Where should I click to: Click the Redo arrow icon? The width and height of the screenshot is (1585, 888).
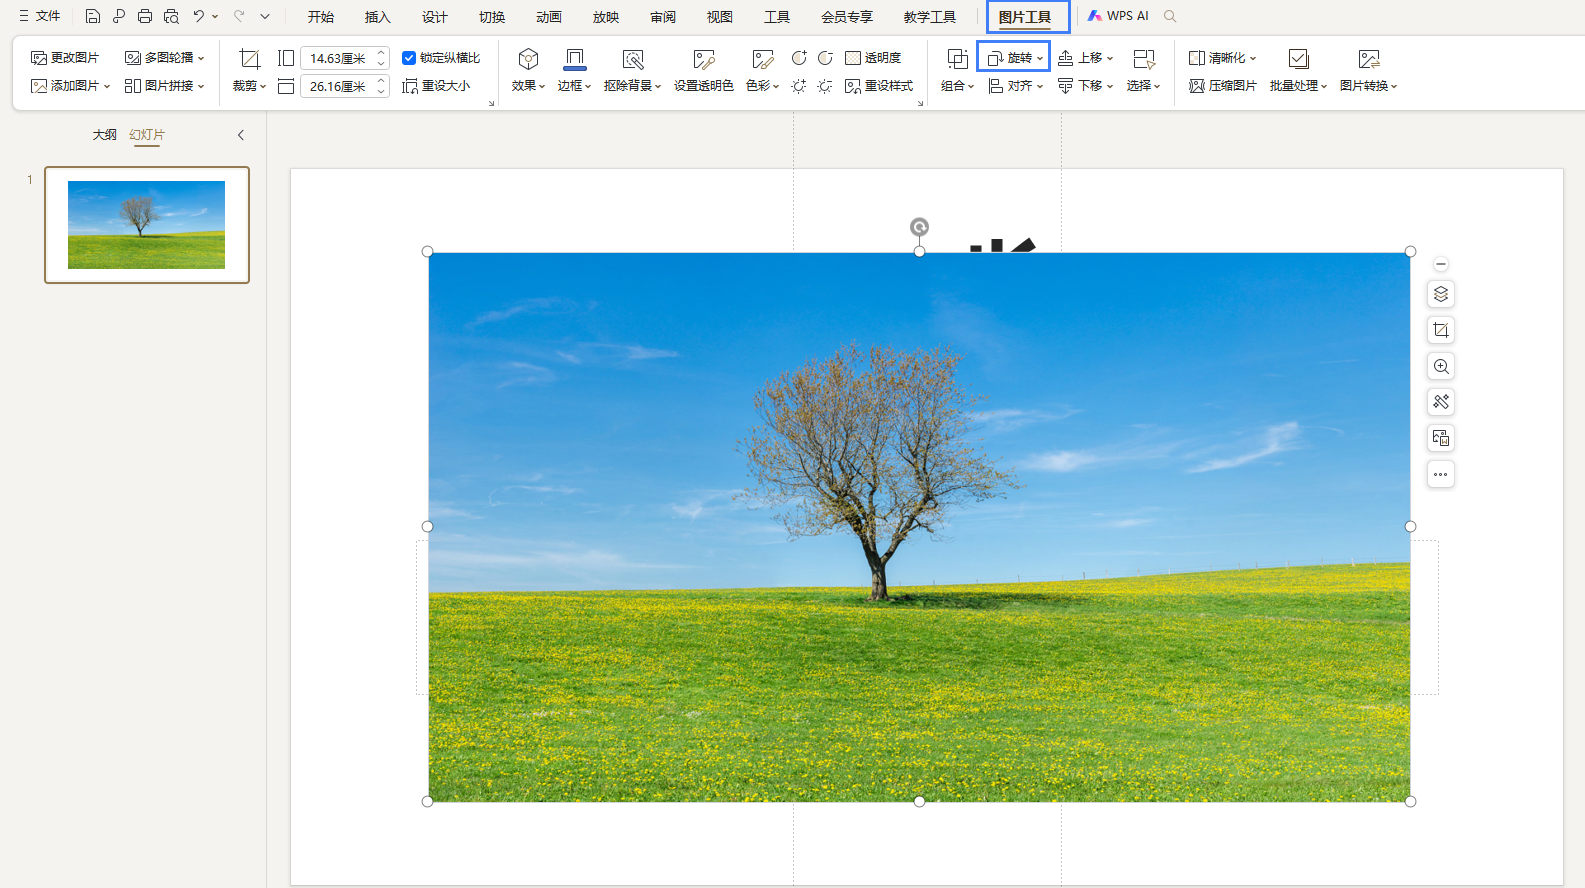(239, 16)
